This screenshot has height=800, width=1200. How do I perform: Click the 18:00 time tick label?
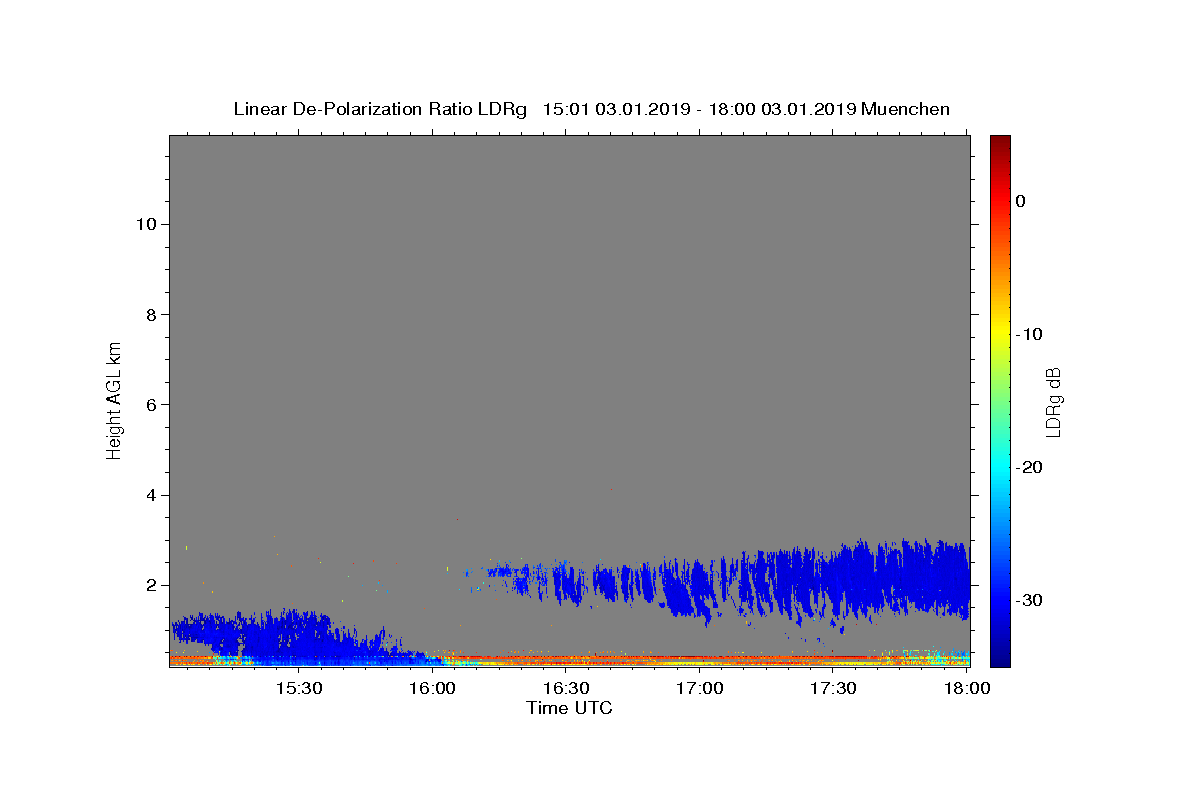(967, 689)
